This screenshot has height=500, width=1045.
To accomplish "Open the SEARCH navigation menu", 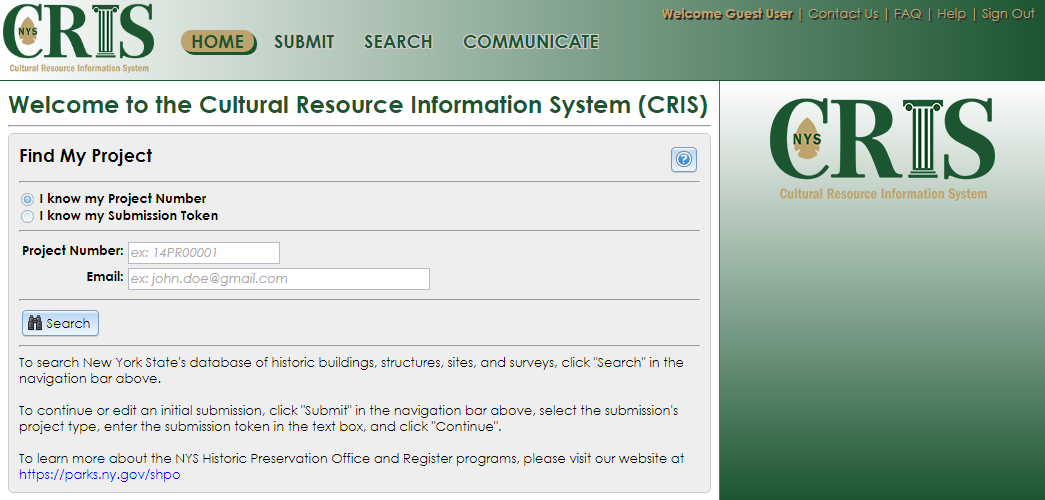I will click(x=398, y=42).
